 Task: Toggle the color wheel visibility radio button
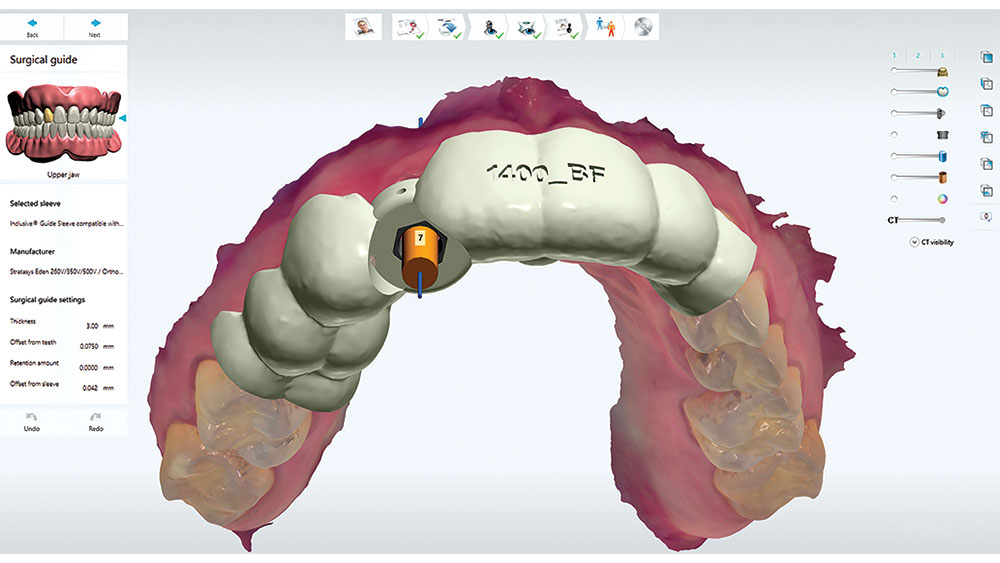tap(894, 198)
